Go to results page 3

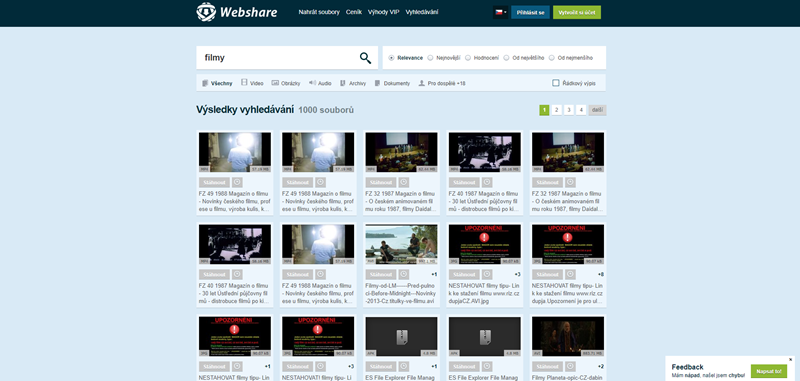pyautogui.click(x=569, y=110)
